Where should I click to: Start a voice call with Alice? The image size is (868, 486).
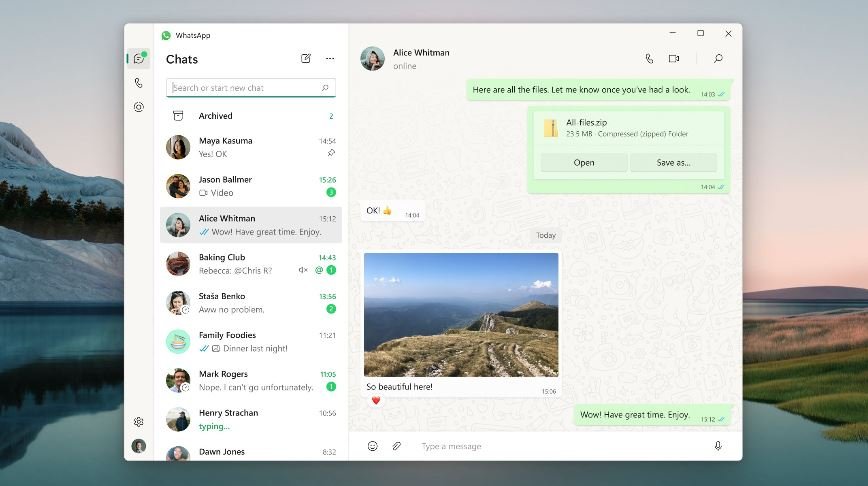pos(649,59)
